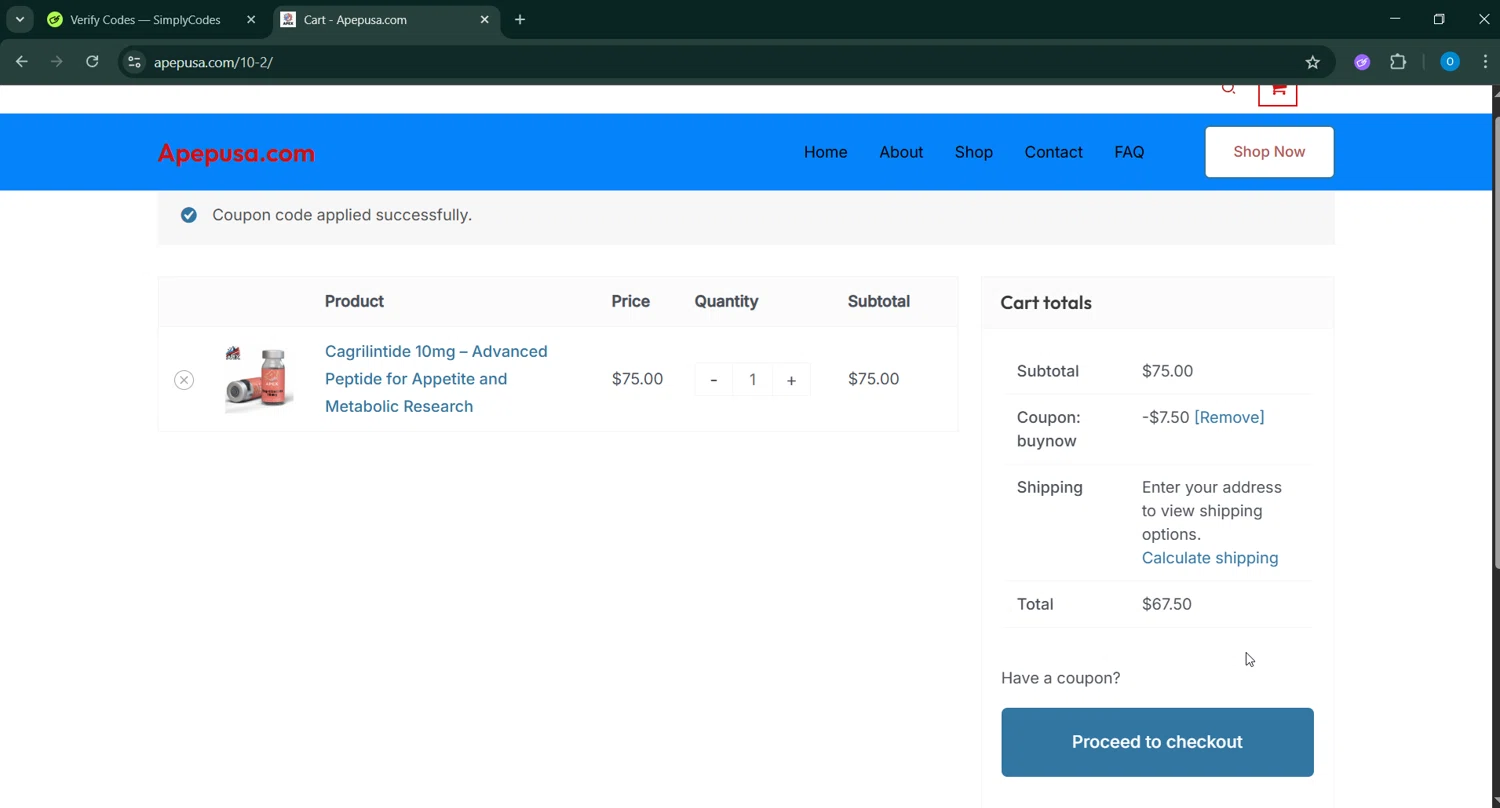Open the tab search dropdown arrow
The width and height of the screenshot is (1500, 808).
(x=19, y=19)
